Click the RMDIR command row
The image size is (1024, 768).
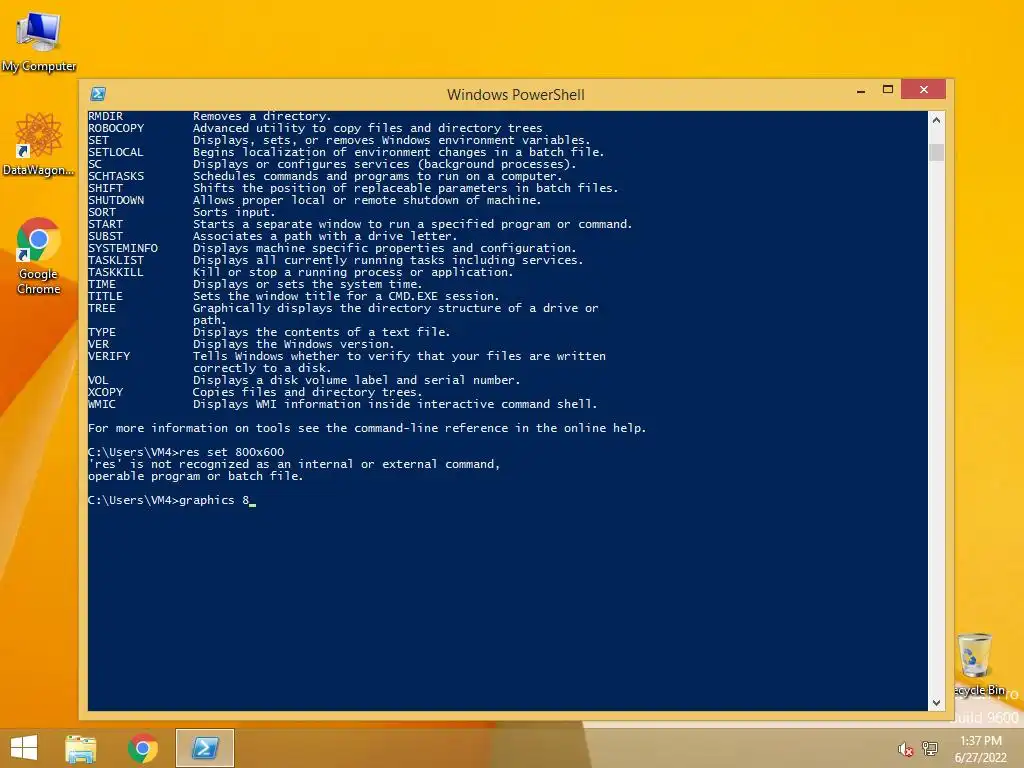210,116
